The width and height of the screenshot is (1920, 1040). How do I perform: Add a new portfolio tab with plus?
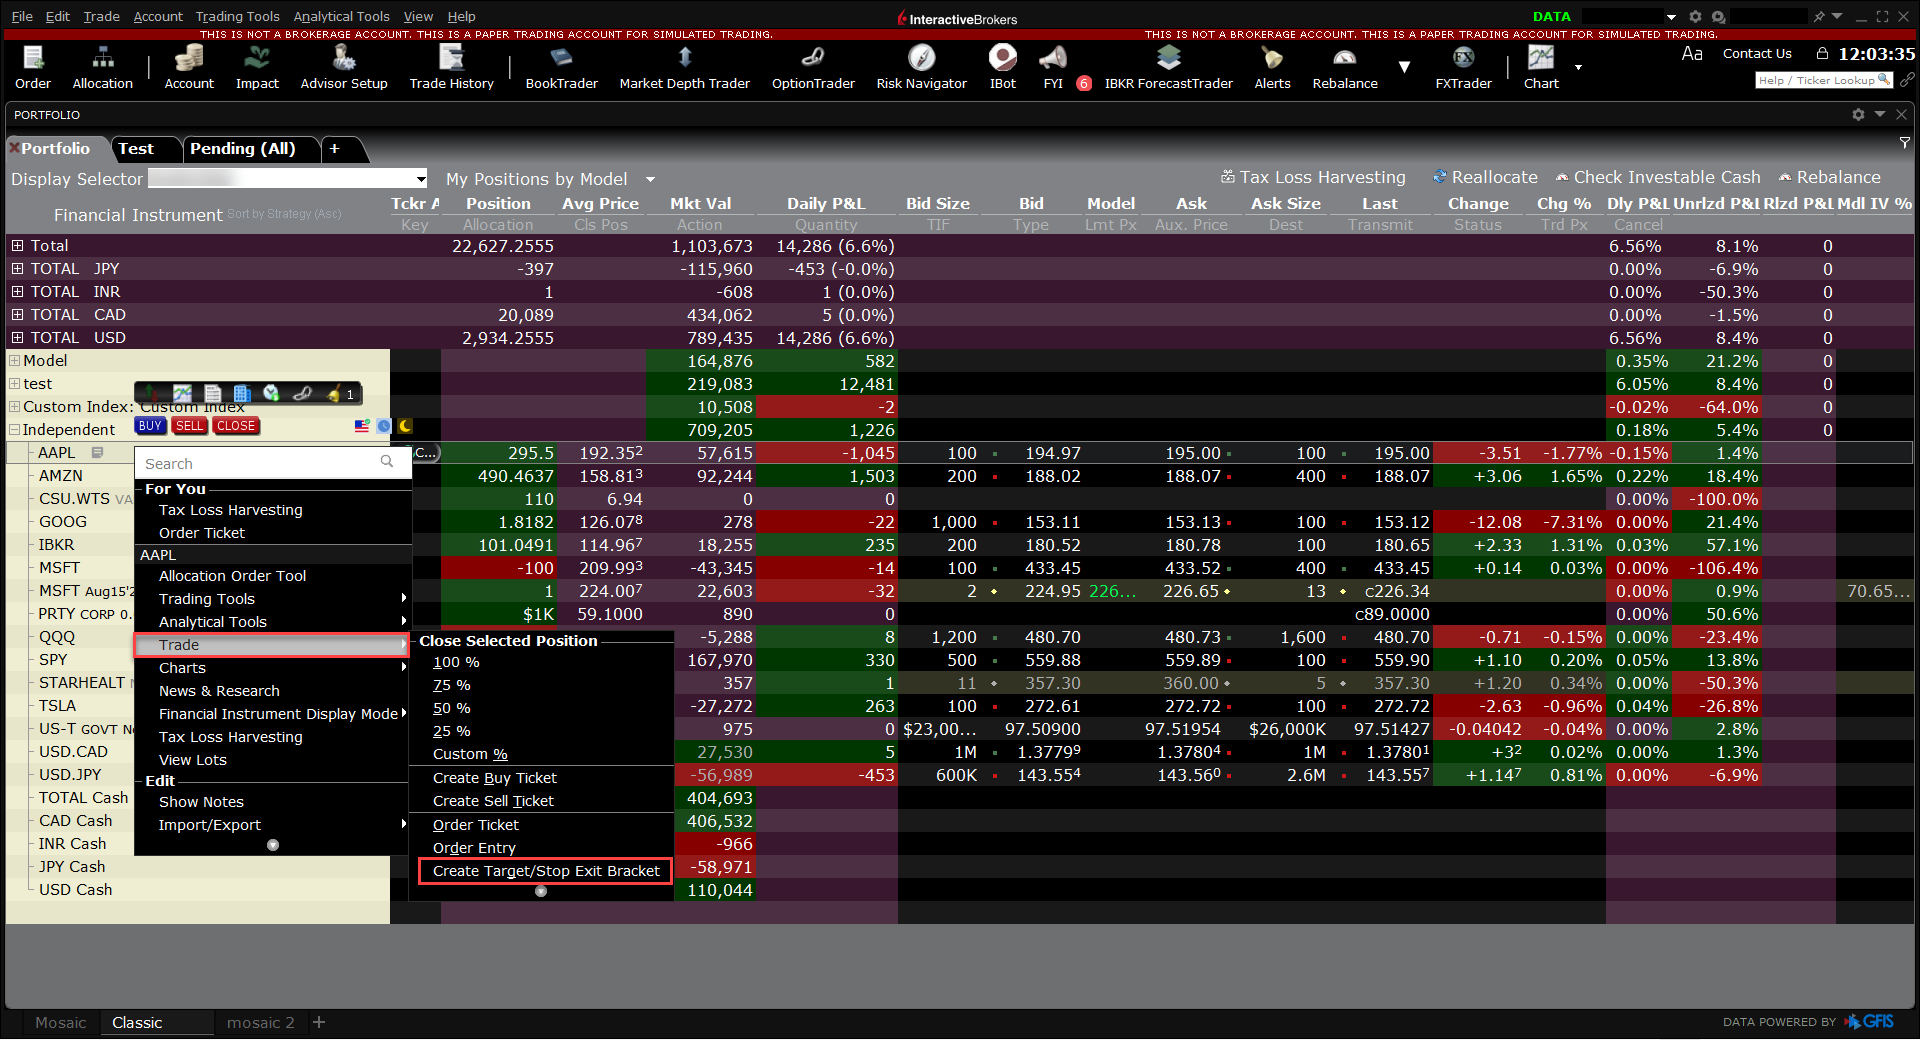[335, 149]
